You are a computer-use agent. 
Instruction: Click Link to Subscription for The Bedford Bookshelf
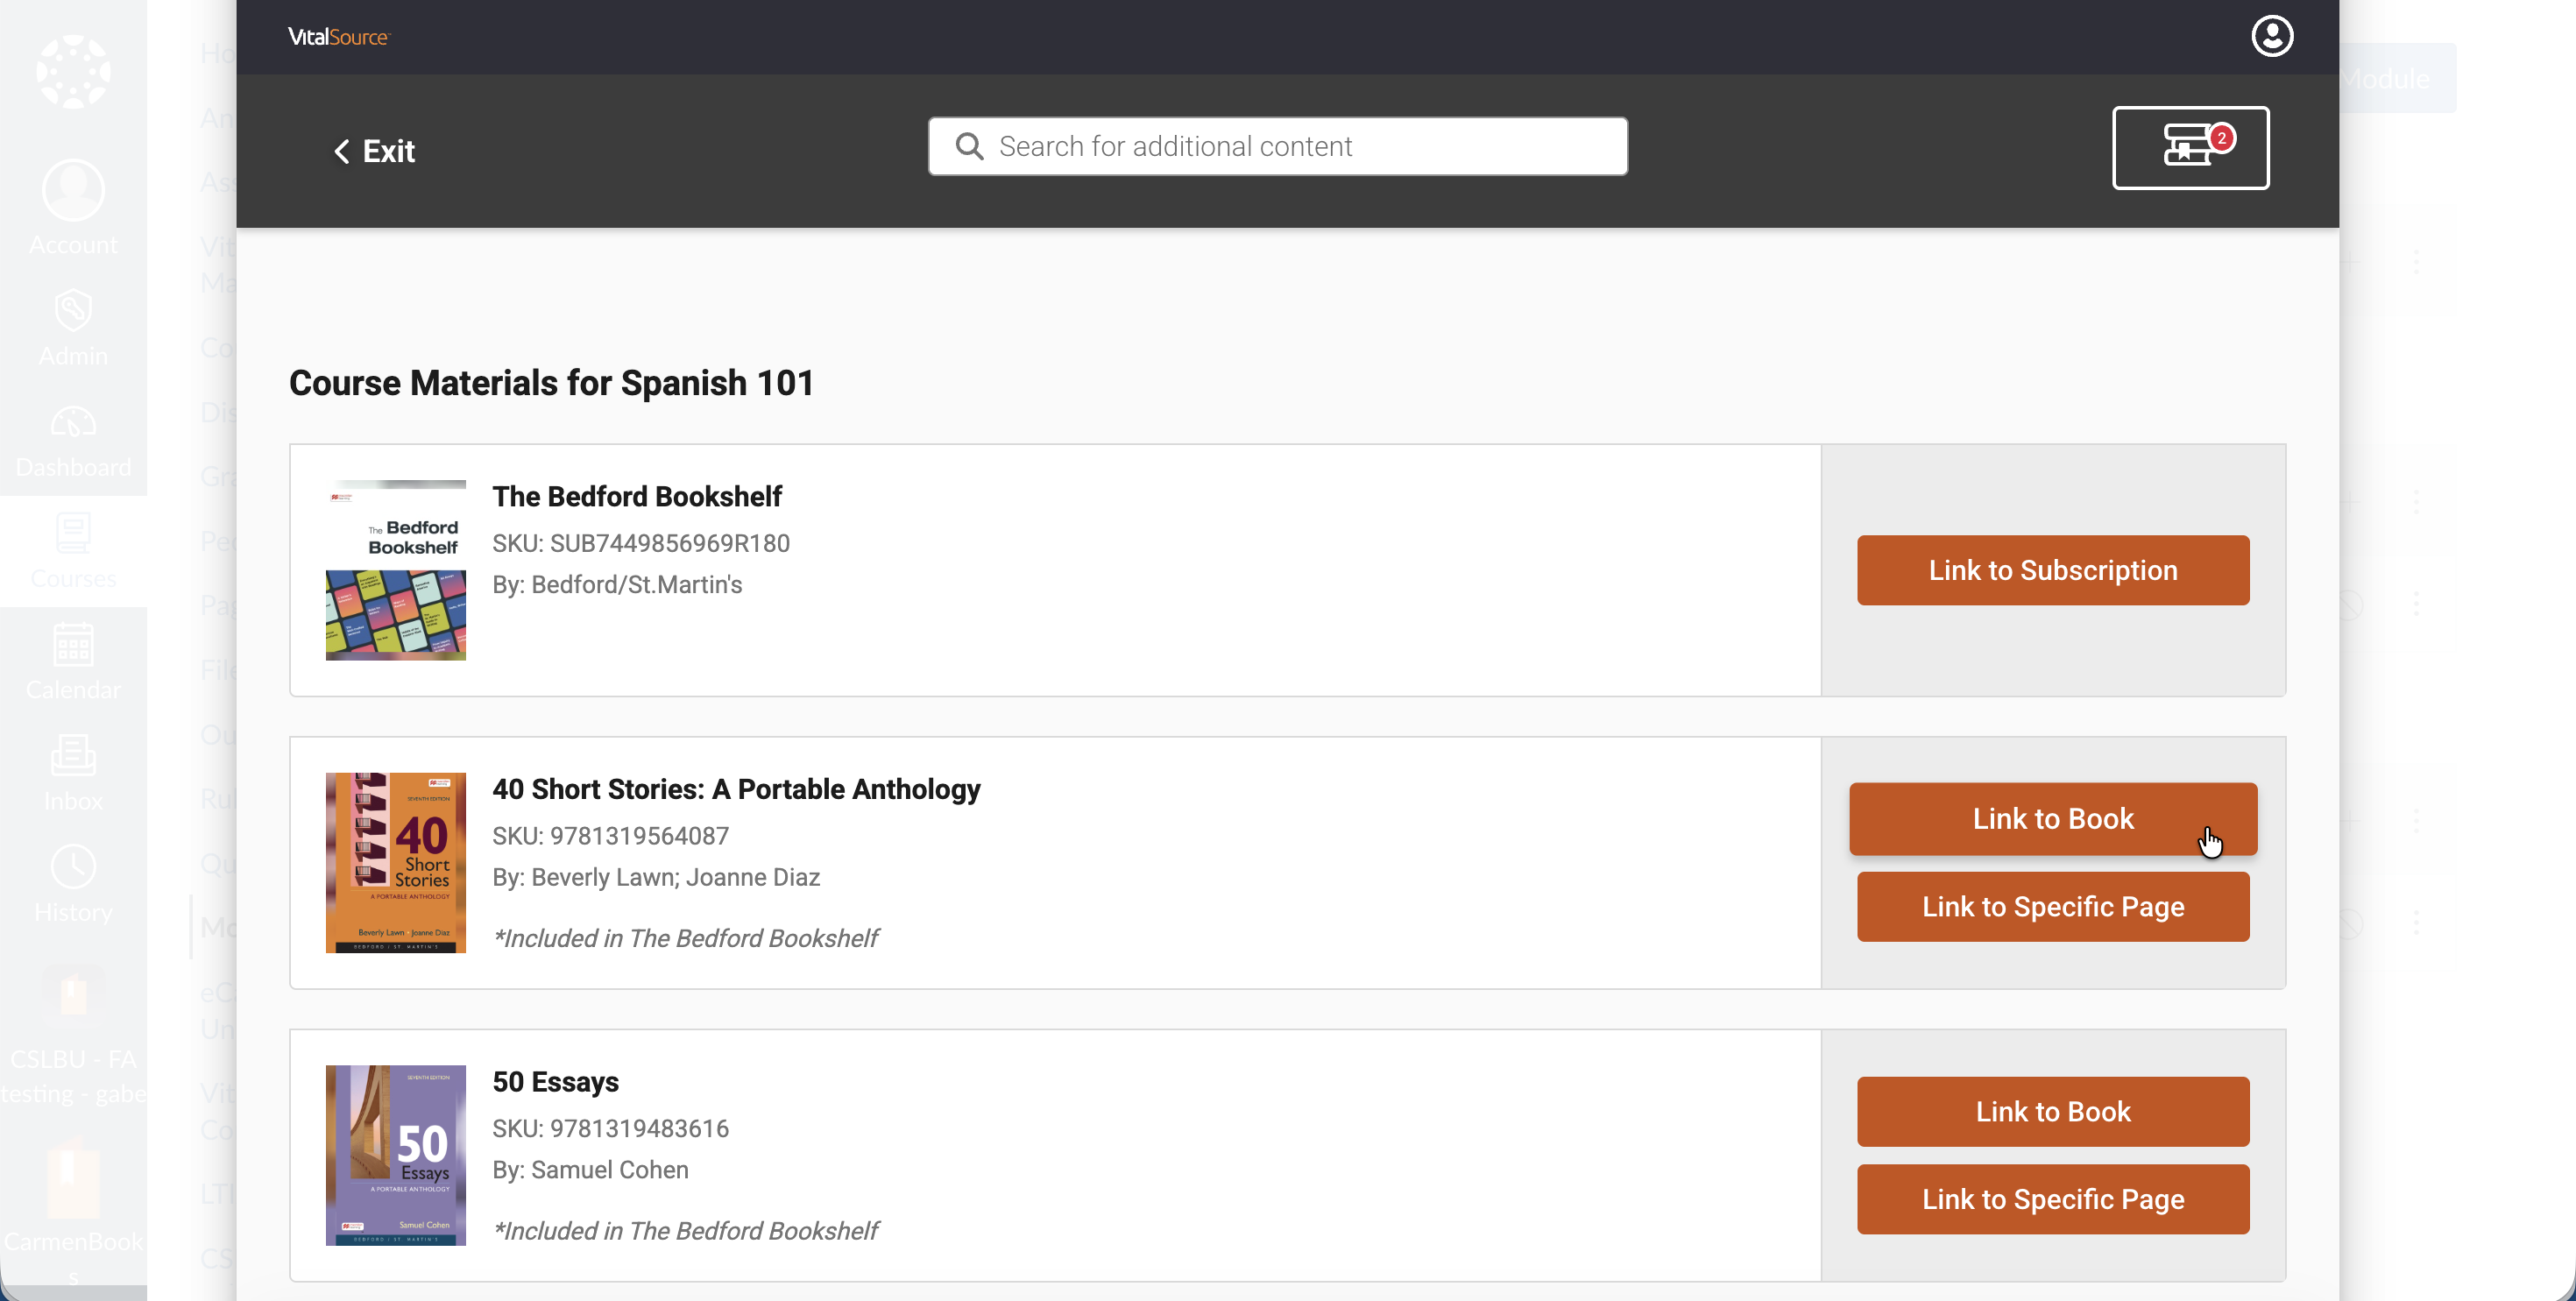2052,570
